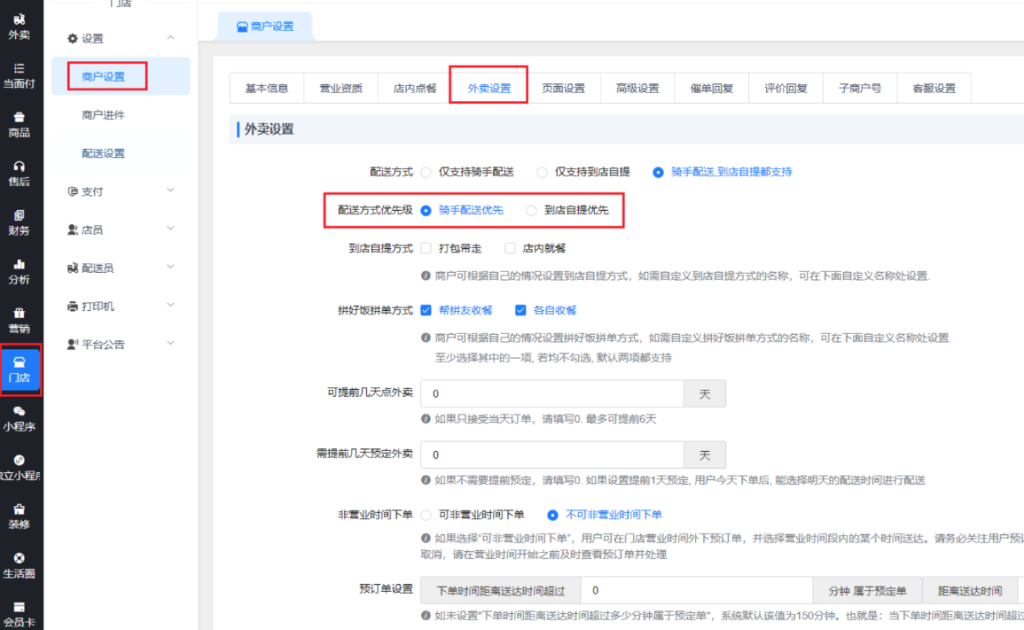Choose 到店自提优先 priority radio button
The image size is (1024, 630).
click(x=532, y=210)
